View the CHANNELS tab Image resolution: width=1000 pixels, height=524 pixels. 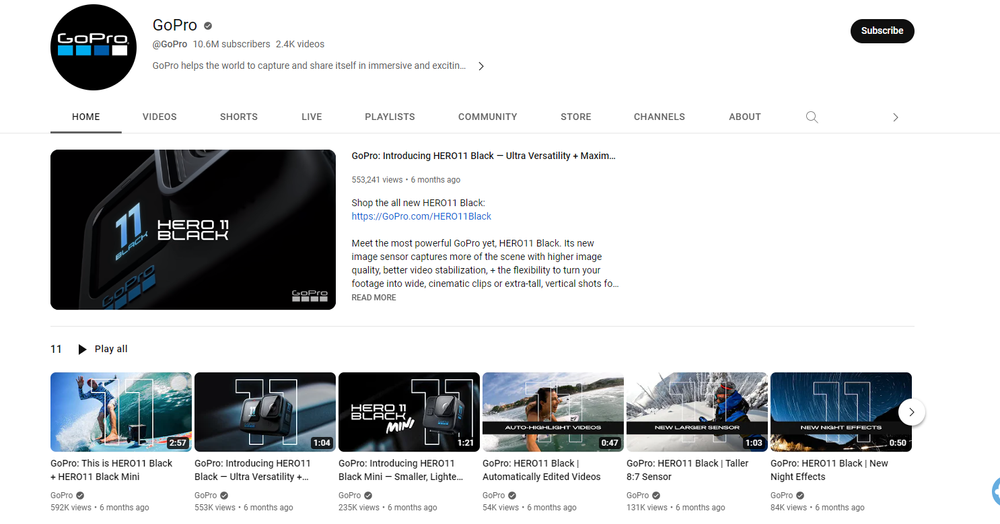[659, 117]
